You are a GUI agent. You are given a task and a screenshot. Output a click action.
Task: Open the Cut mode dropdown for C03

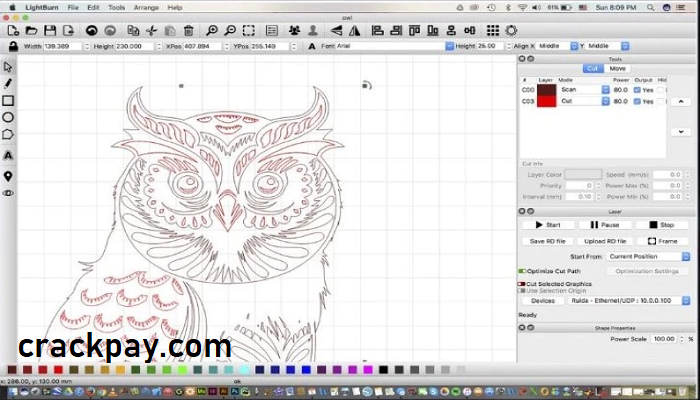pos(584,101)
